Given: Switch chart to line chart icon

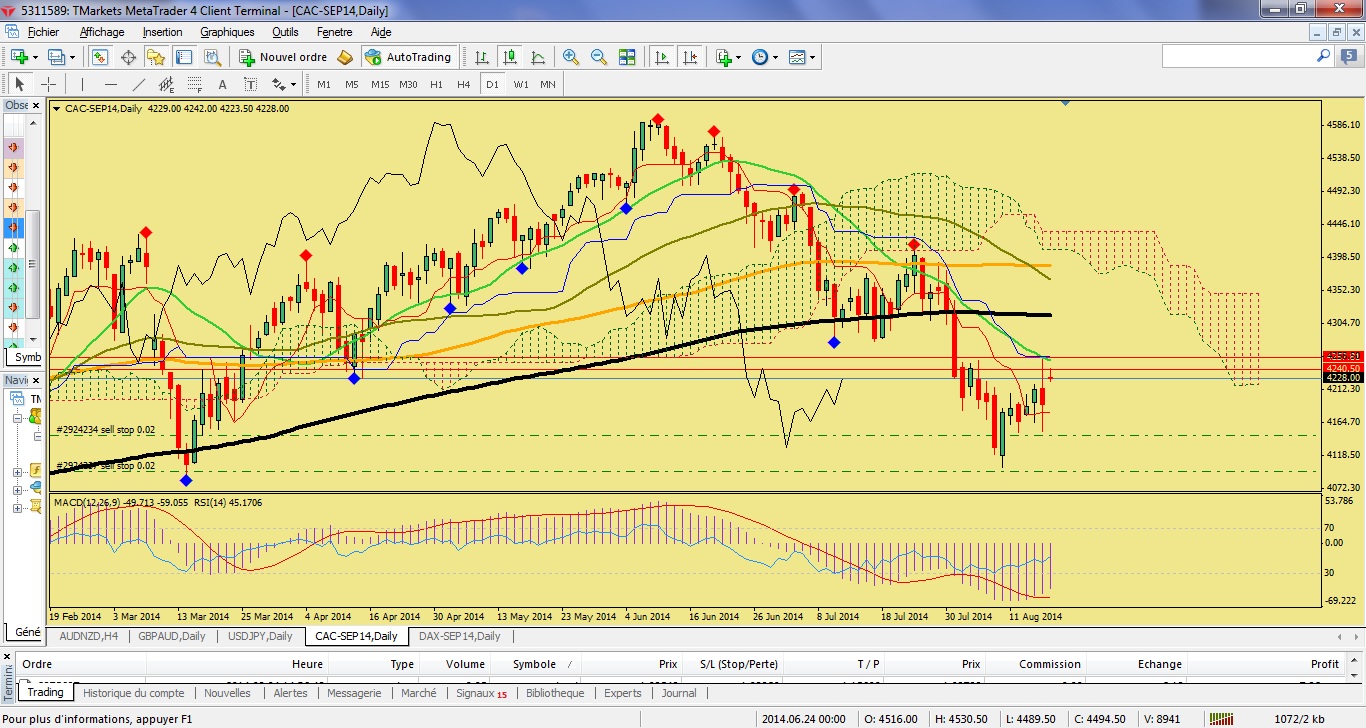Looking at the screenshot, I should [538, 57].
